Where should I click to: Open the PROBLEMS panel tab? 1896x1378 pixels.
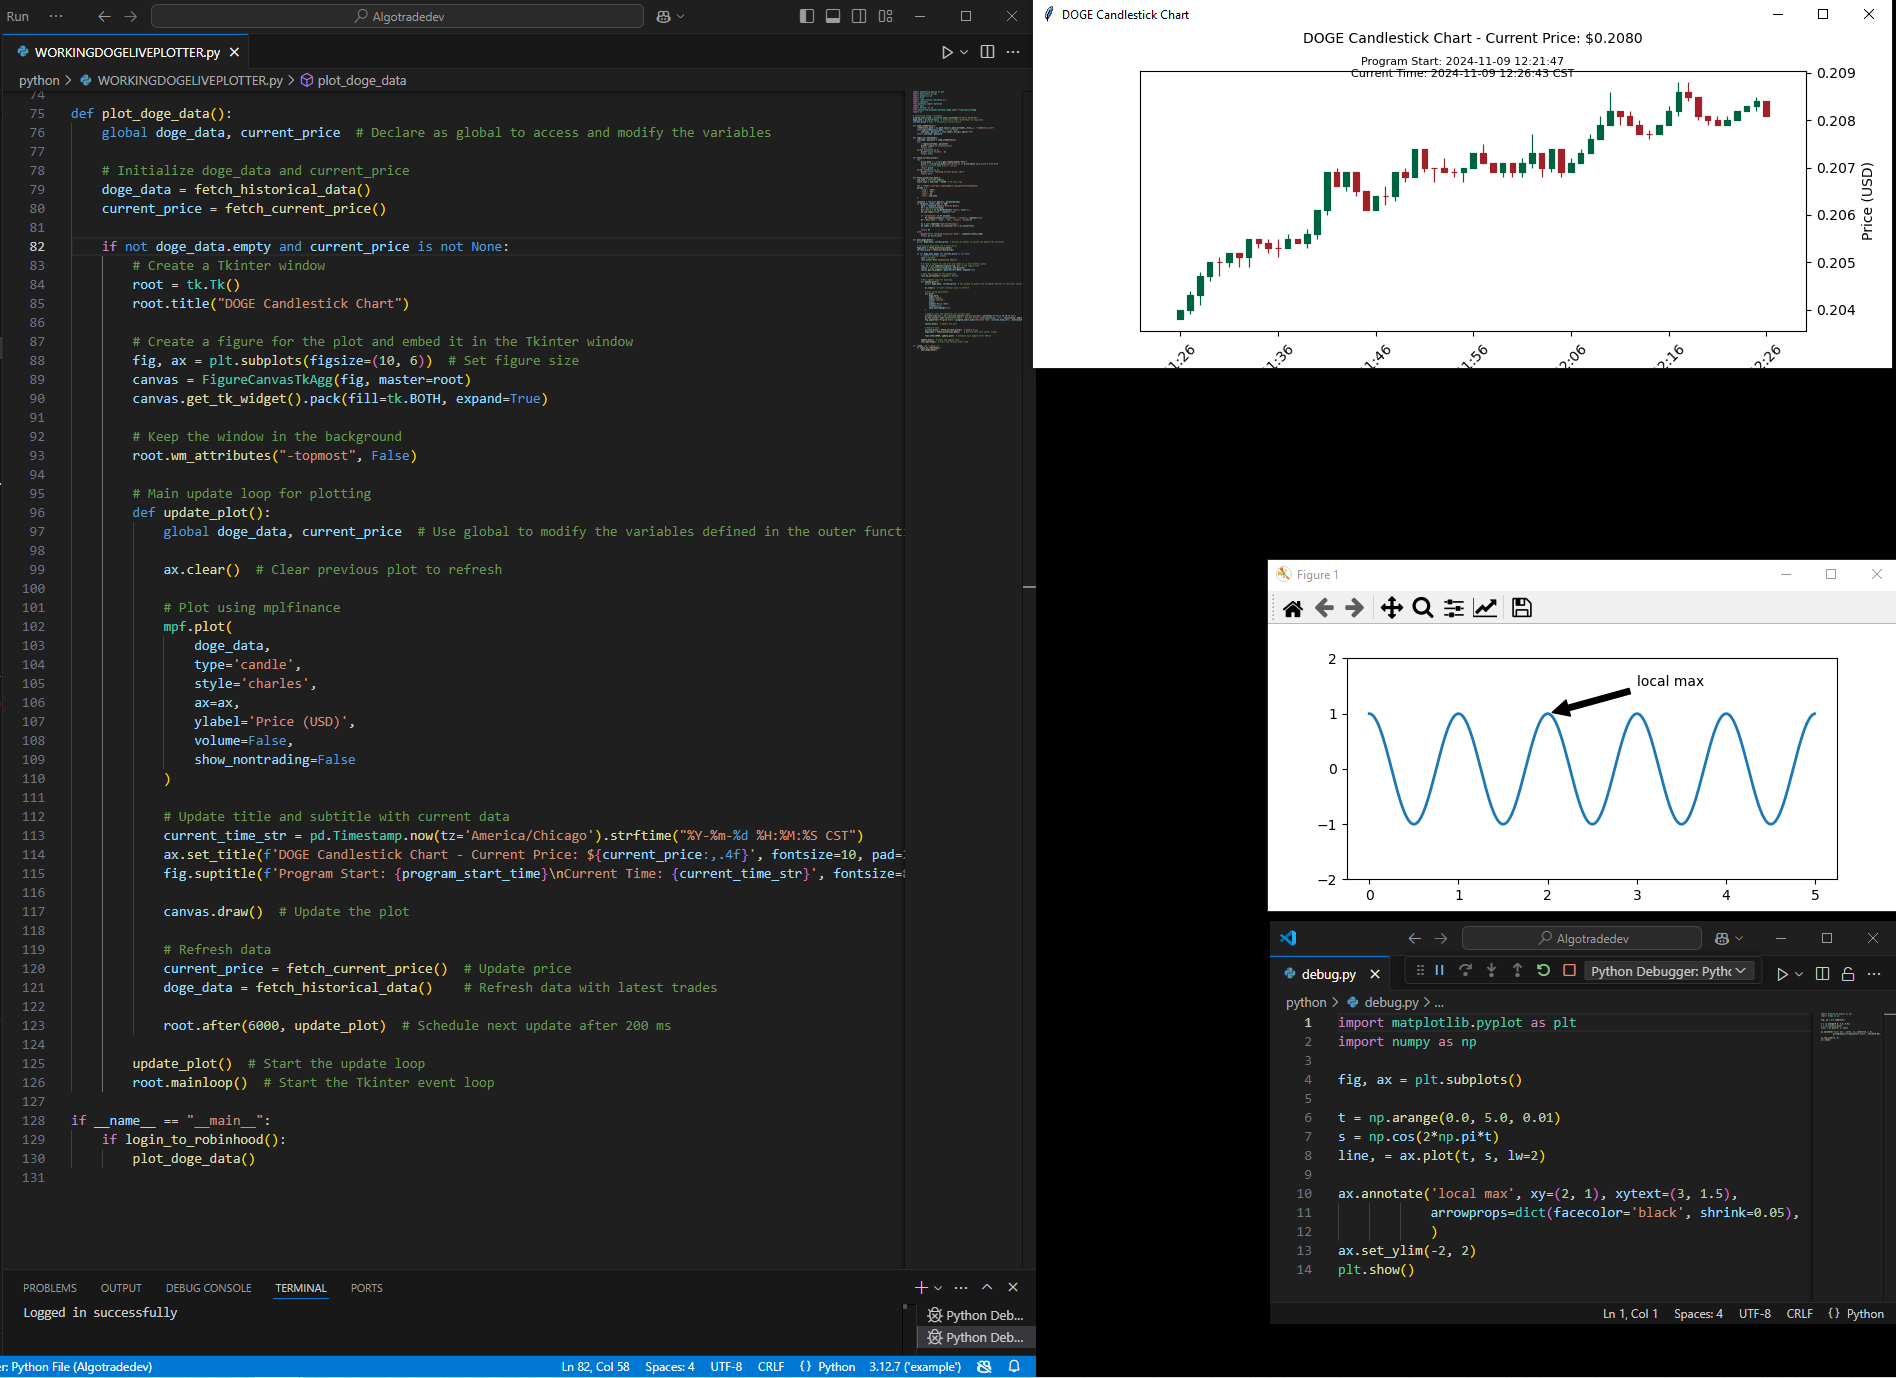50,1288
